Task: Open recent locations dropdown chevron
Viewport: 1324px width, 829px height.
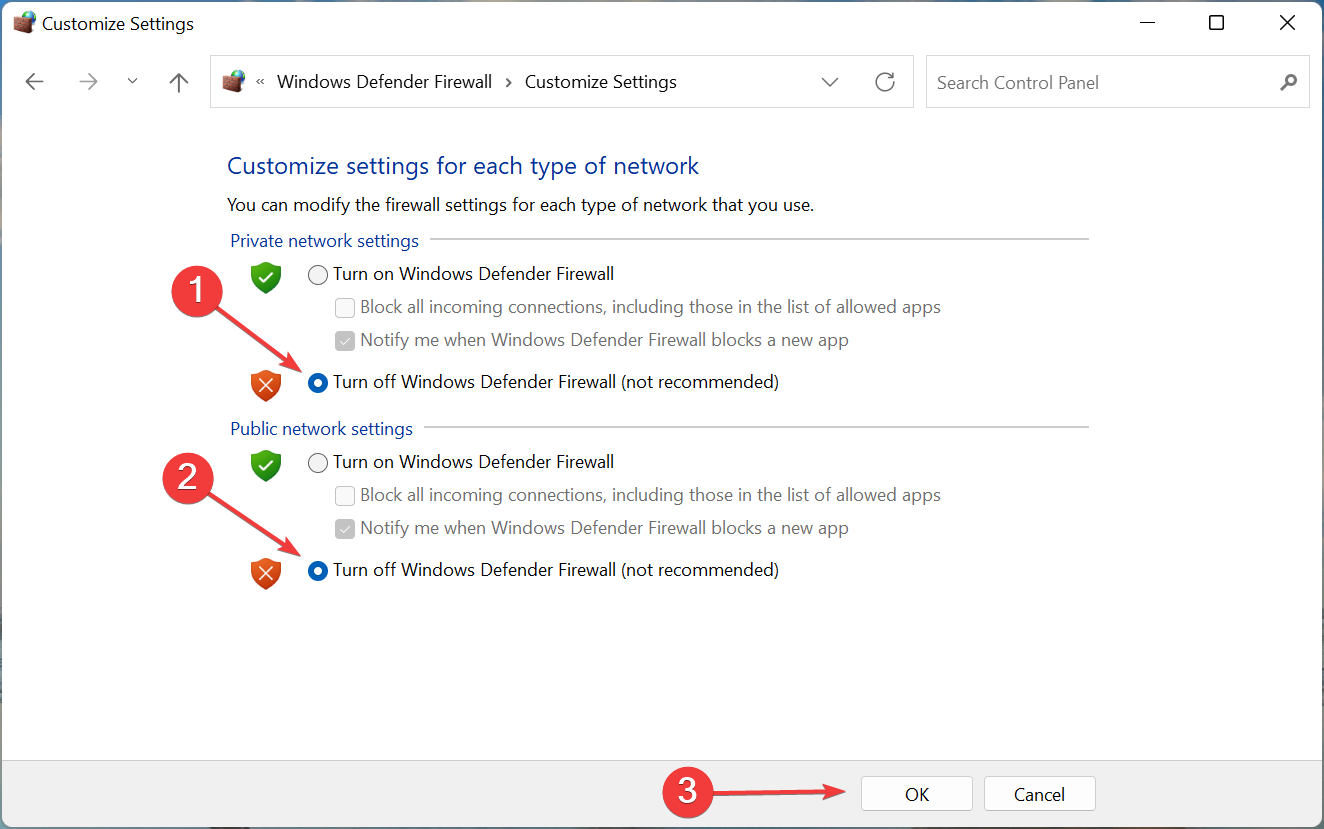Action: (132, 82)
